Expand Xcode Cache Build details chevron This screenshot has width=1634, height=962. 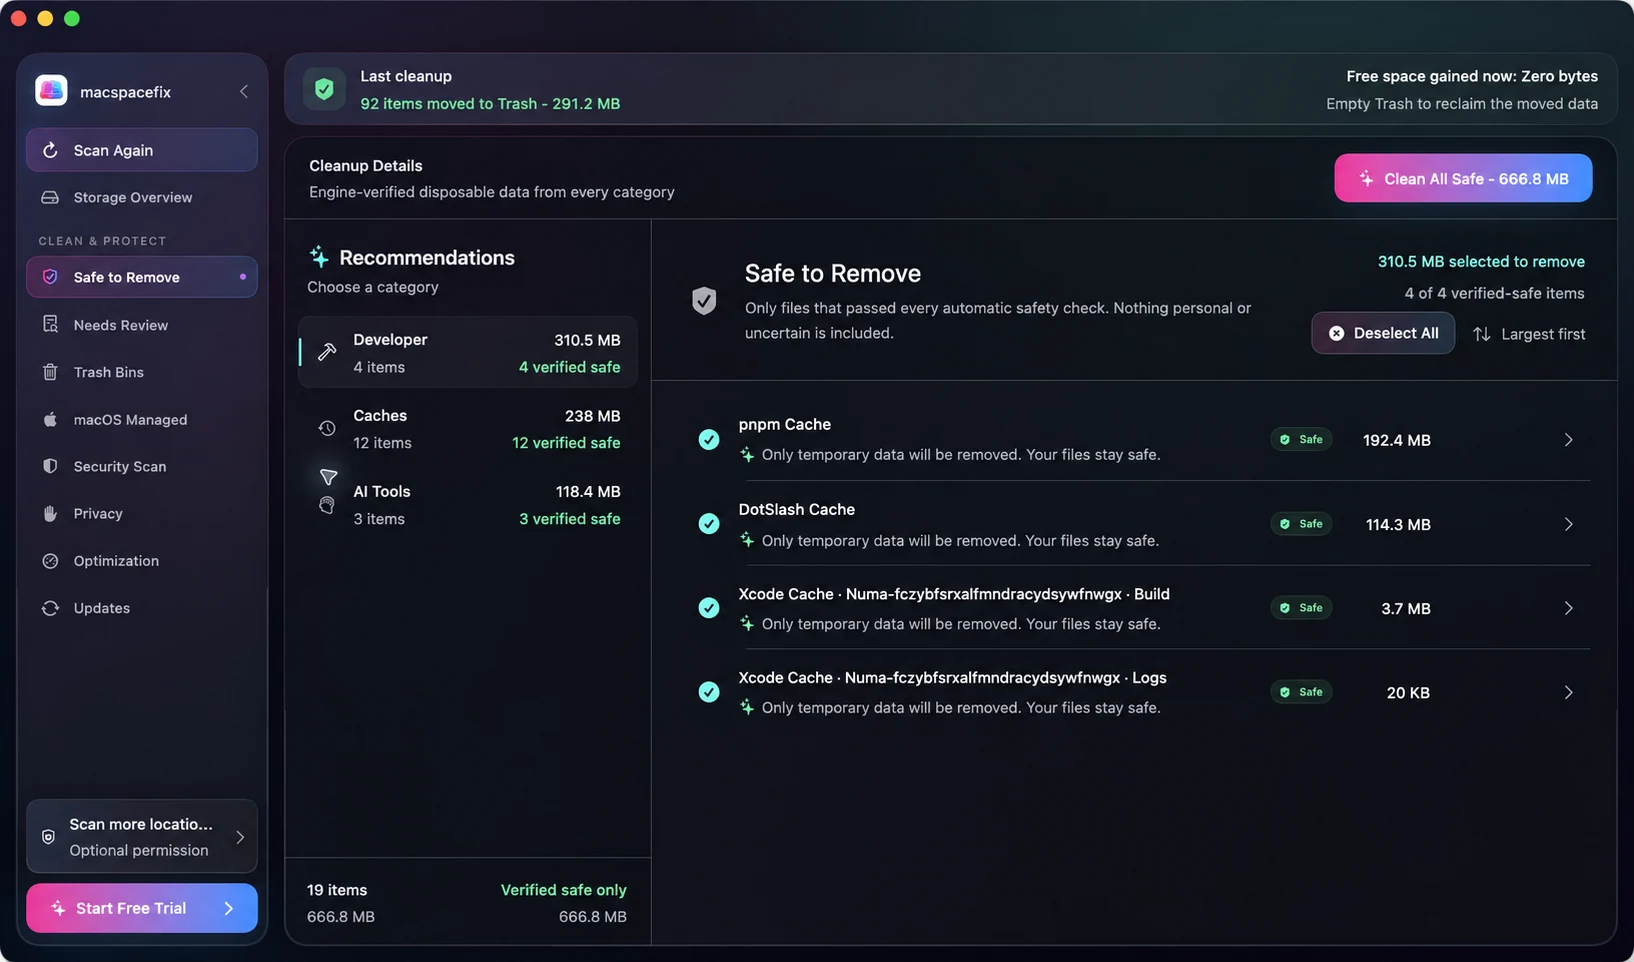coord(1568,608)
